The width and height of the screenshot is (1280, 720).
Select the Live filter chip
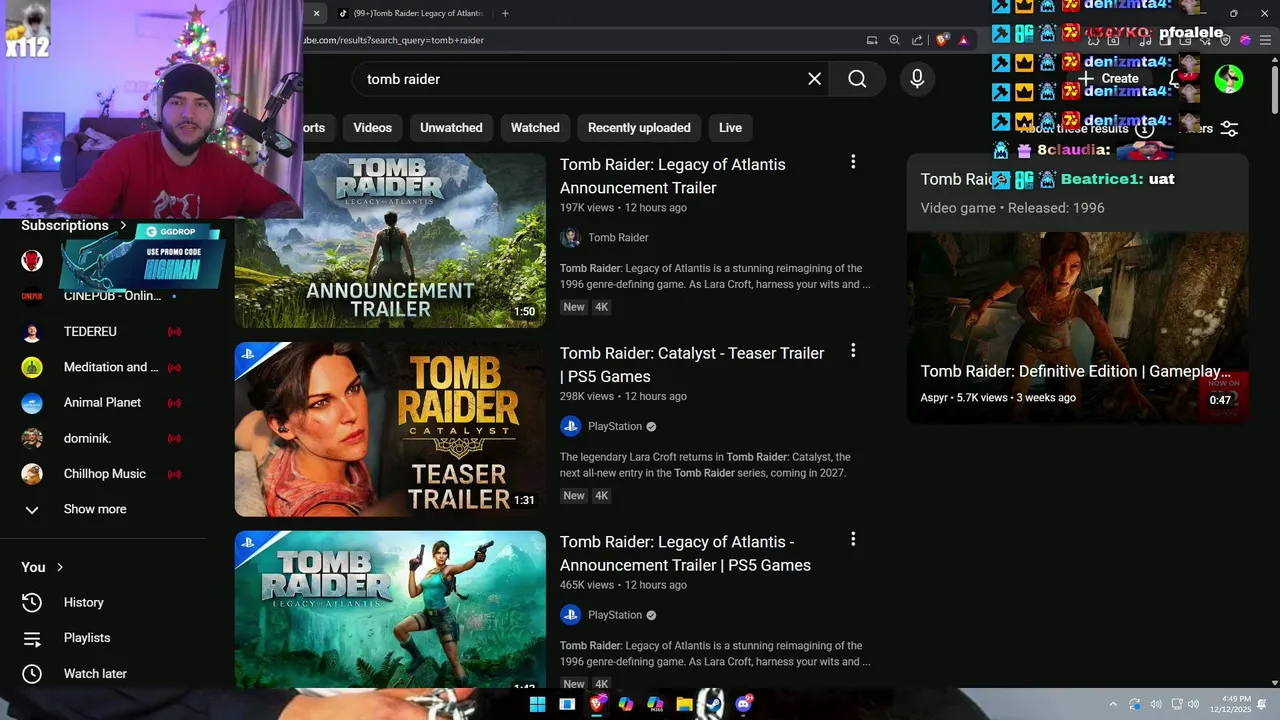pos(730,128)
